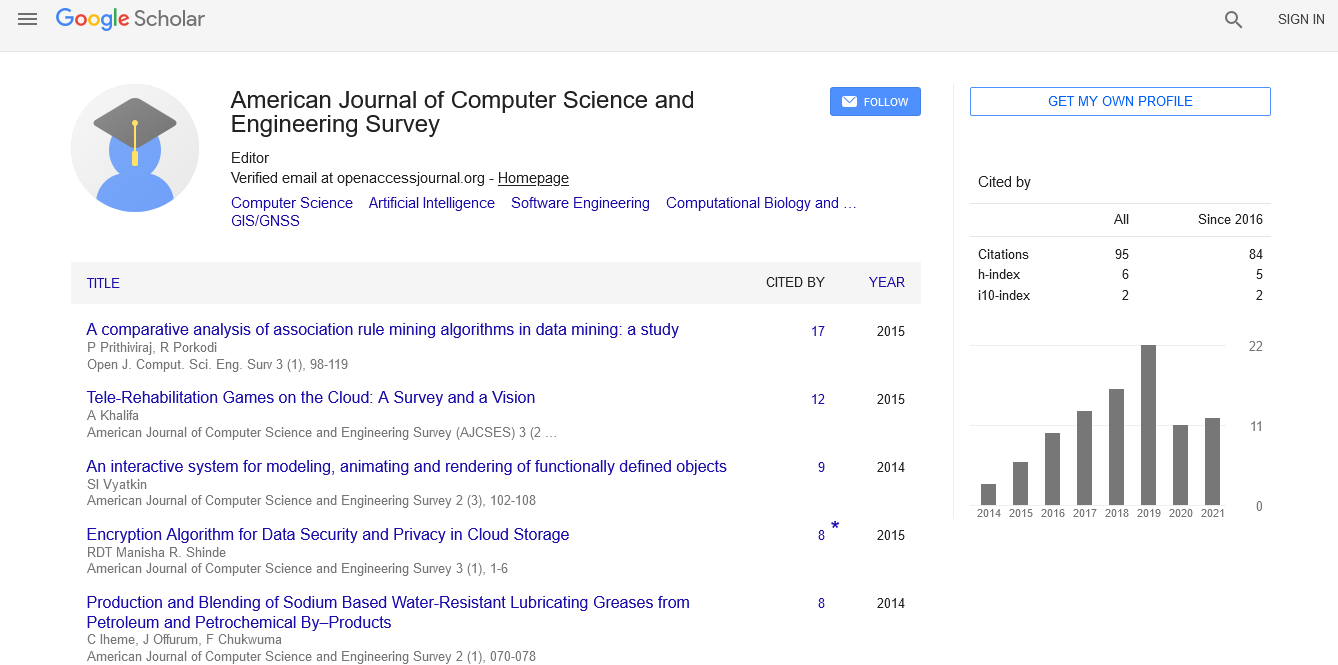This screenshot has width=1338, height=665.
Task: Open the Software Engineering topic link
Action: point(580,203)
